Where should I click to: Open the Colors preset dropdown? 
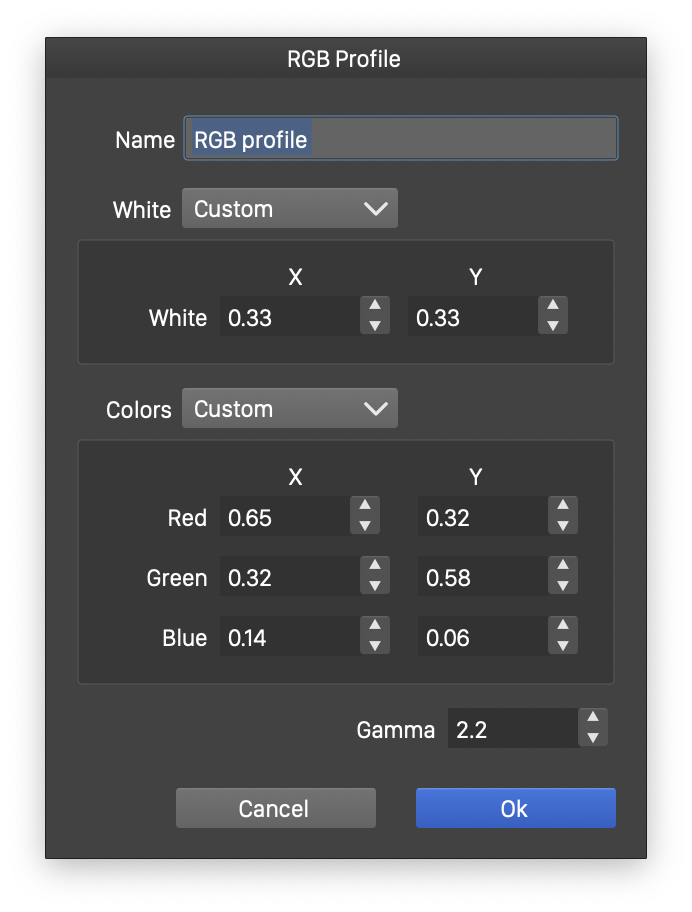289,409
